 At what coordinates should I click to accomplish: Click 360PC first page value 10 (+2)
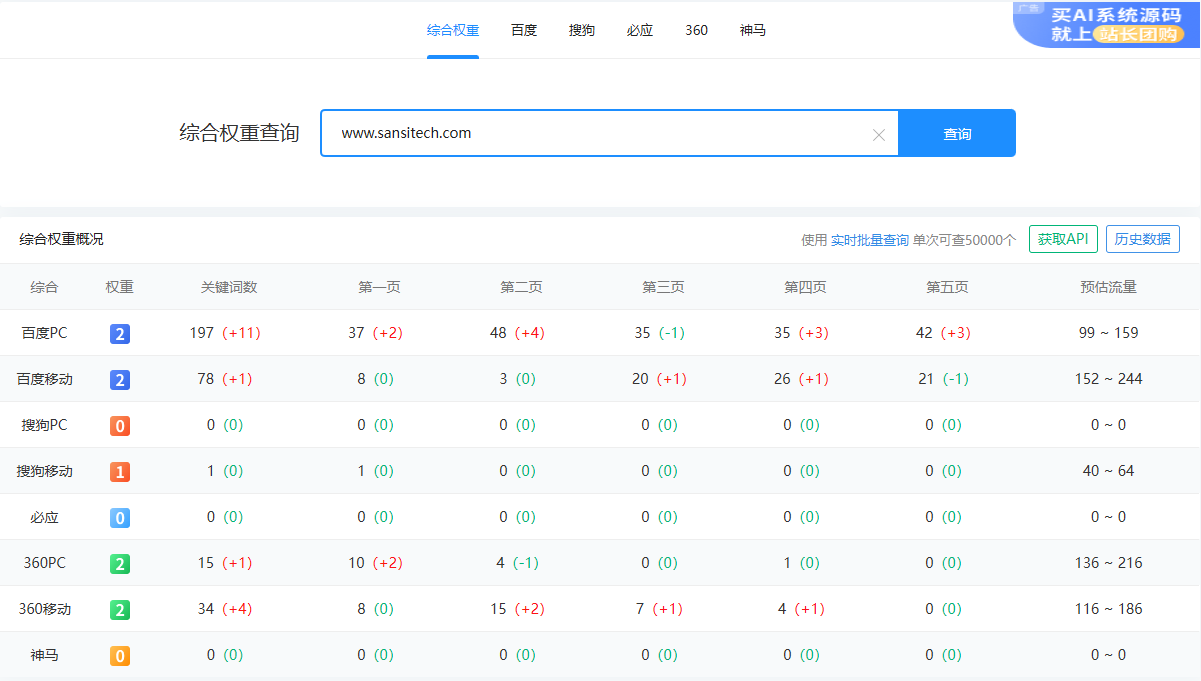pos(375,563)
